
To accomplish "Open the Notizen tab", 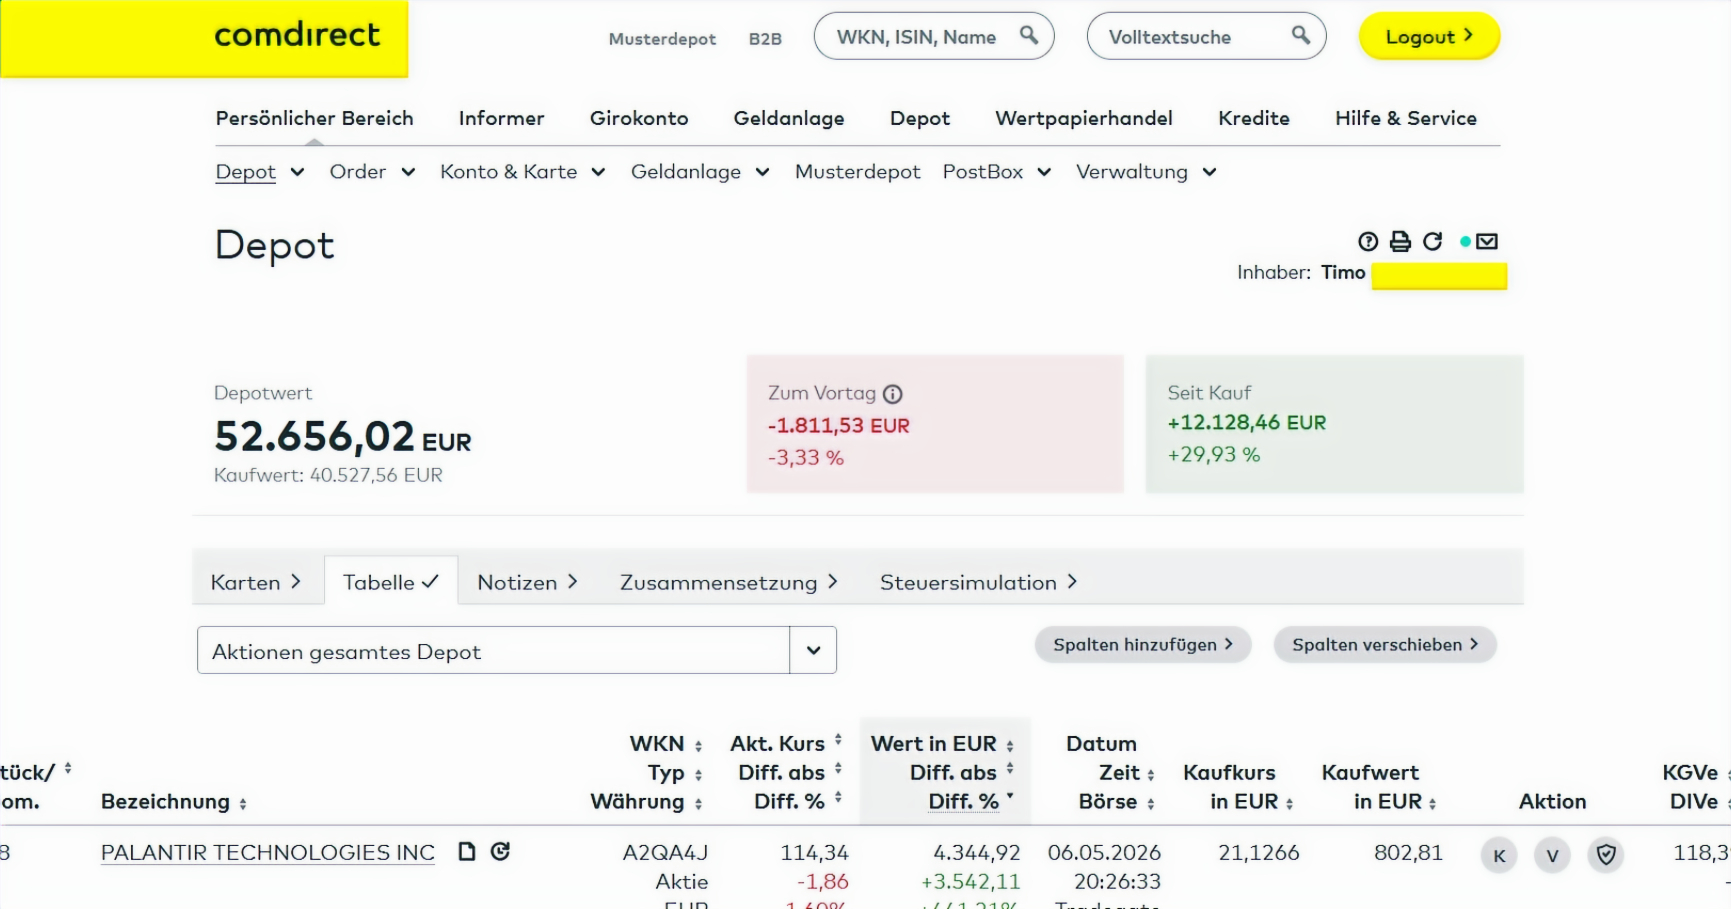I will (x=528, y=582).
